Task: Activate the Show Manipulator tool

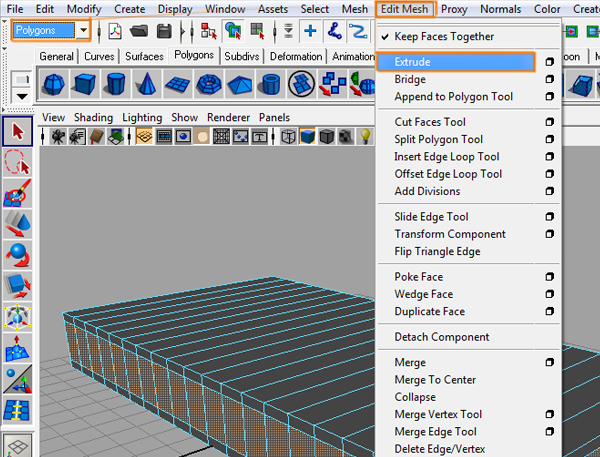Action: pos(18,380)
